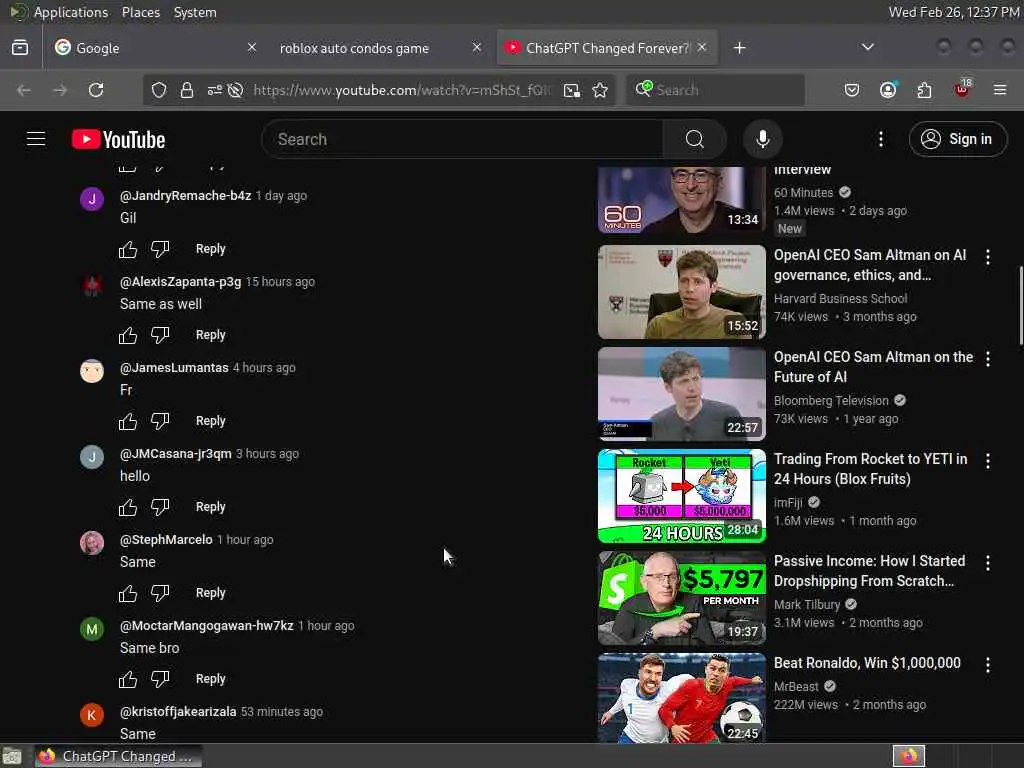
Task: Open a new browser tab
Action: click(739, 48)
